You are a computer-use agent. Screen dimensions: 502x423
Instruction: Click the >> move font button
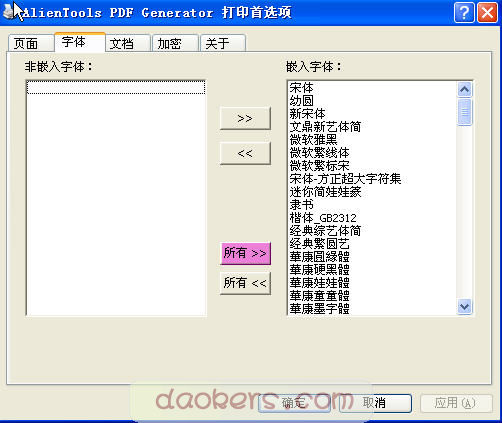pyautogui.click(x=245, y=118)
